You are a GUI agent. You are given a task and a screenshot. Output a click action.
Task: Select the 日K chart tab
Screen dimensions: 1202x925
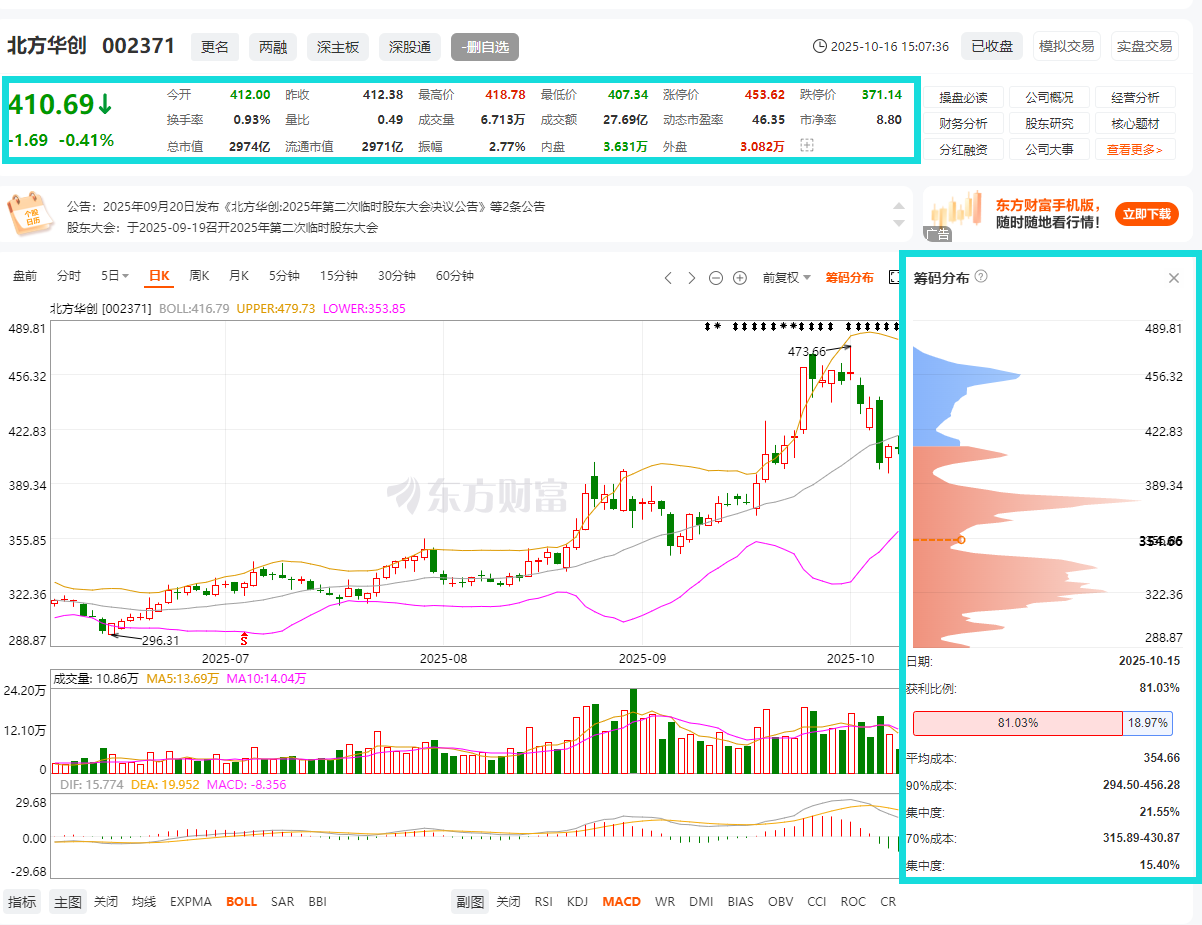click(159, 276)
